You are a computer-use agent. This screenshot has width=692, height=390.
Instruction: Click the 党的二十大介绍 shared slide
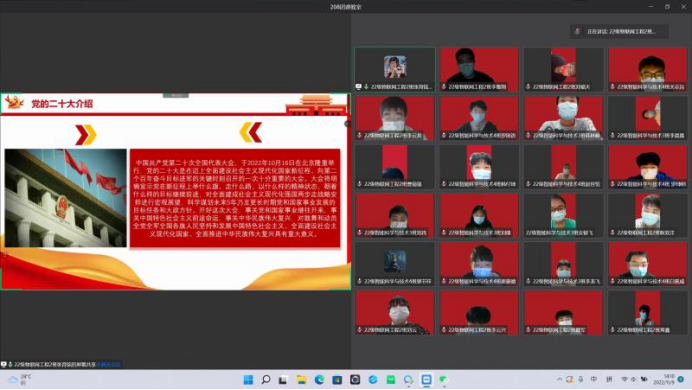175,191
